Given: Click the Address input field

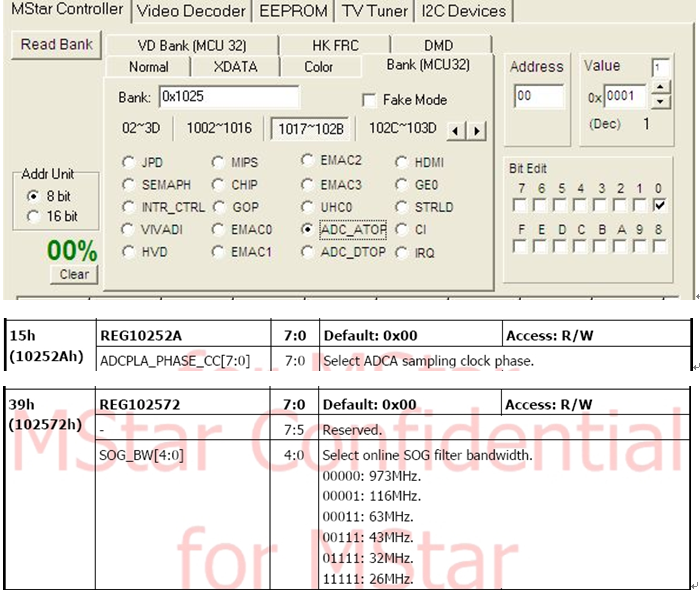Looking at the screenshot, I should click(539, 96).
